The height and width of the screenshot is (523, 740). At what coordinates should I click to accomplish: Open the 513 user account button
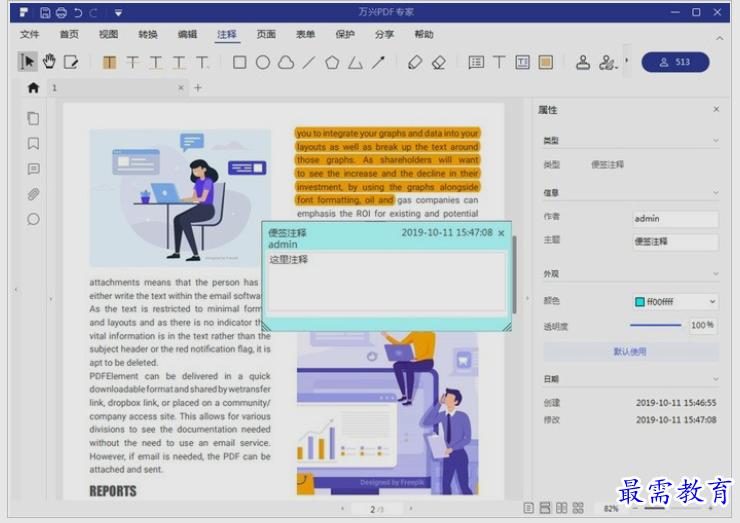(x=675, y=62)
